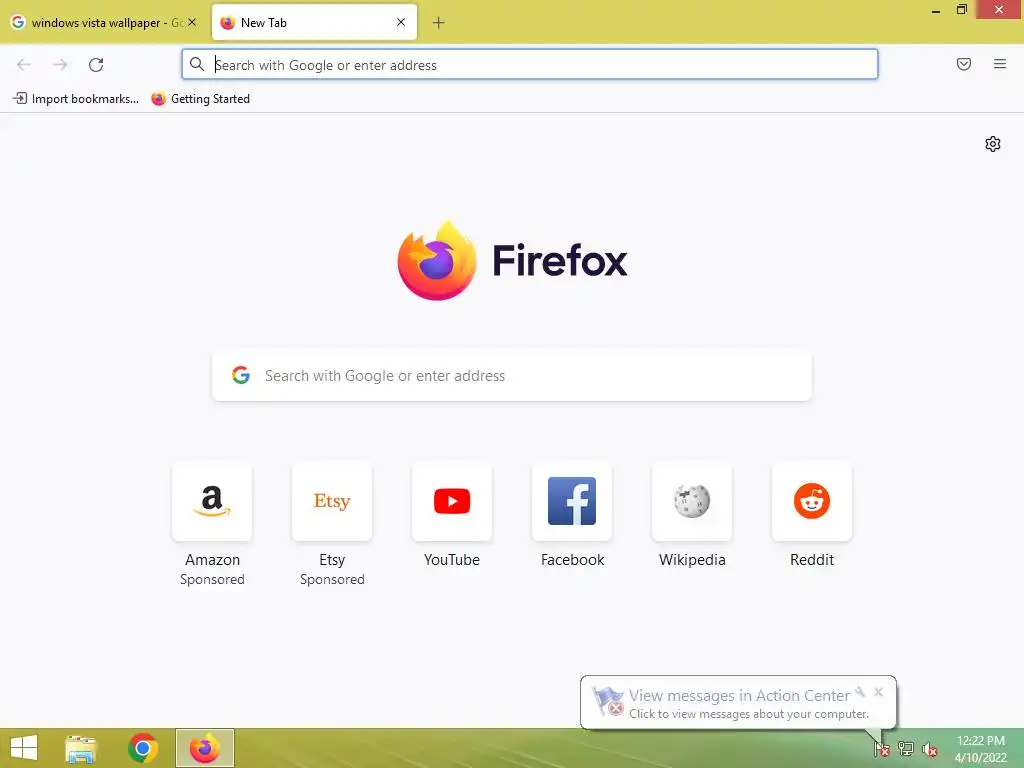Click the muted volume tray icon
Screen dimensions: 1024x768
[x=929, y=749]
